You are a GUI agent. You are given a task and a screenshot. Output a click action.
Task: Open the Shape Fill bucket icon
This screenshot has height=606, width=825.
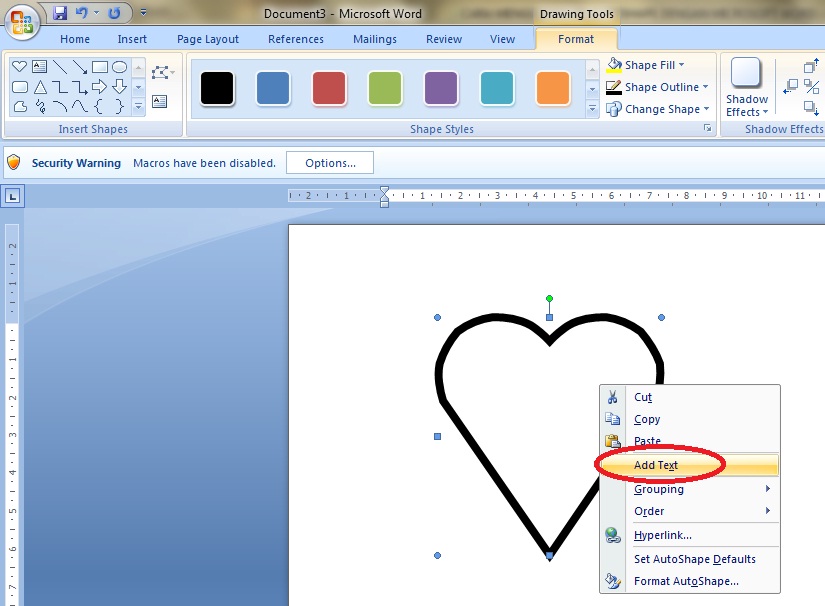tap(613, 64)
